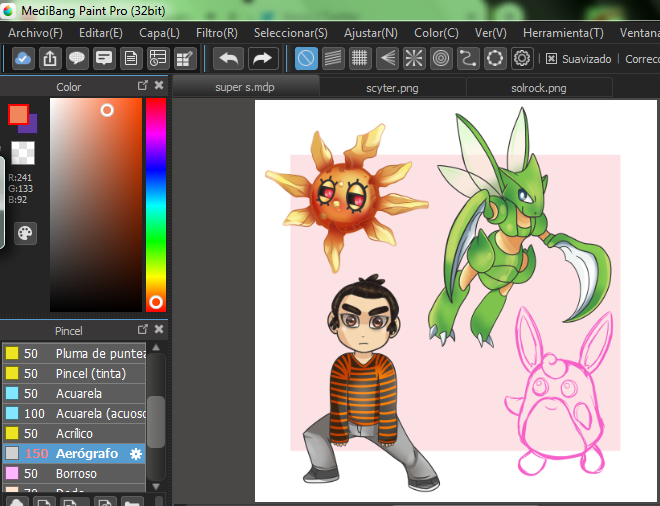Click the speech bubble comment icon
The image size is (660, 506).
pos(77,58)
